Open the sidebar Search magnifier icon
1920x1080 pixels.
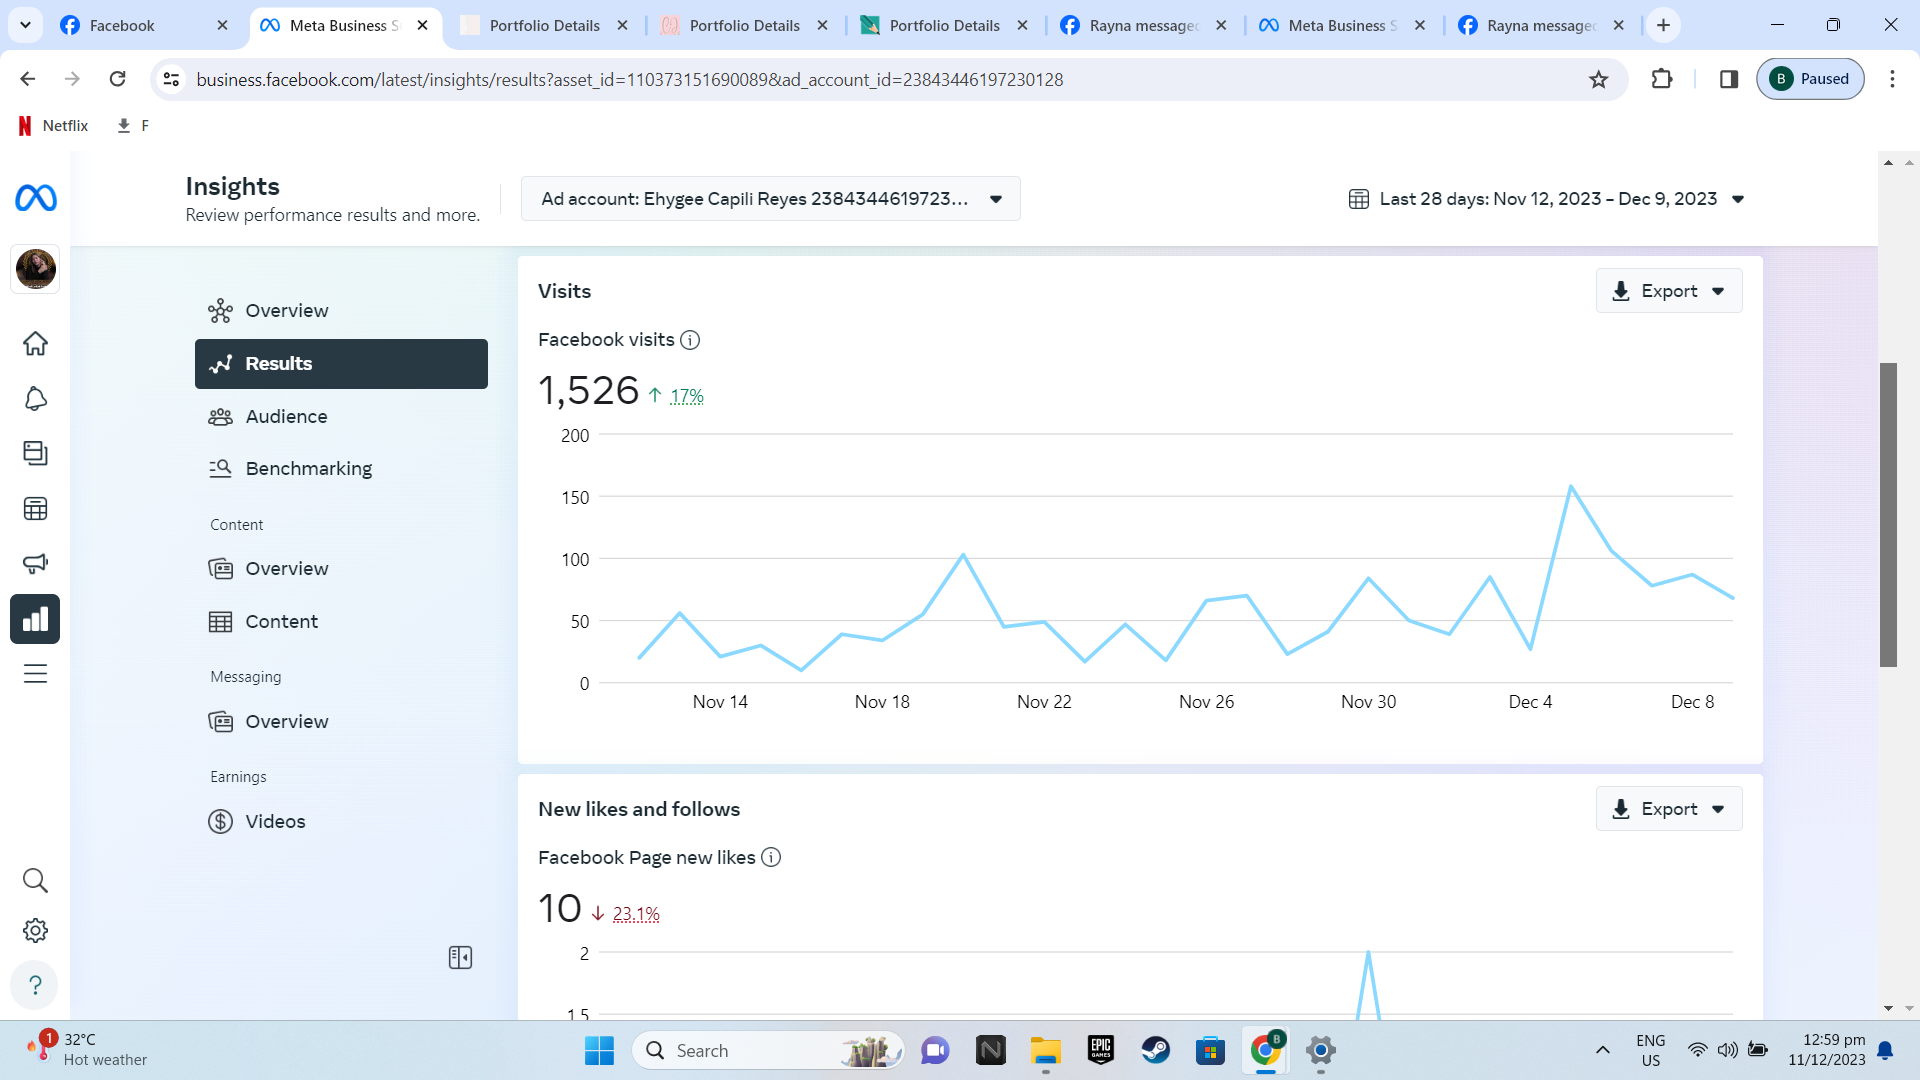[35, 880]
